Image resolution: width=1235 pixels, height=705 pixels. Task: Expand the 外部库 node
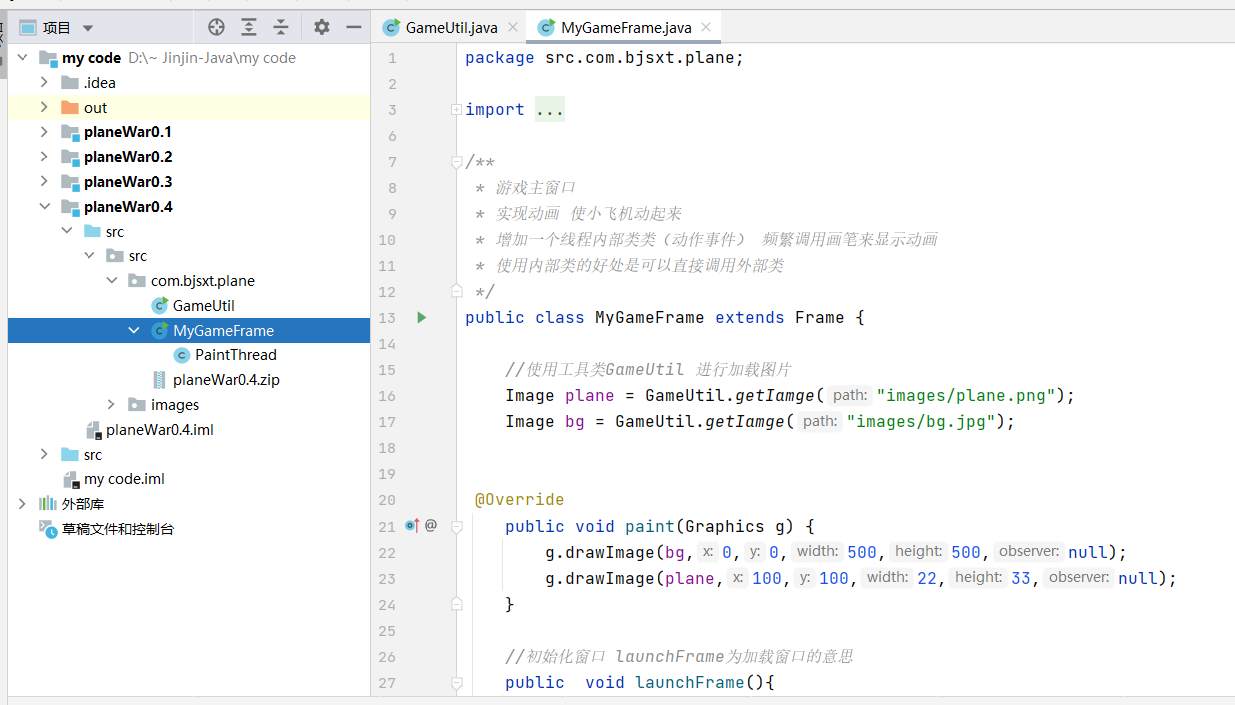point(22,504)
